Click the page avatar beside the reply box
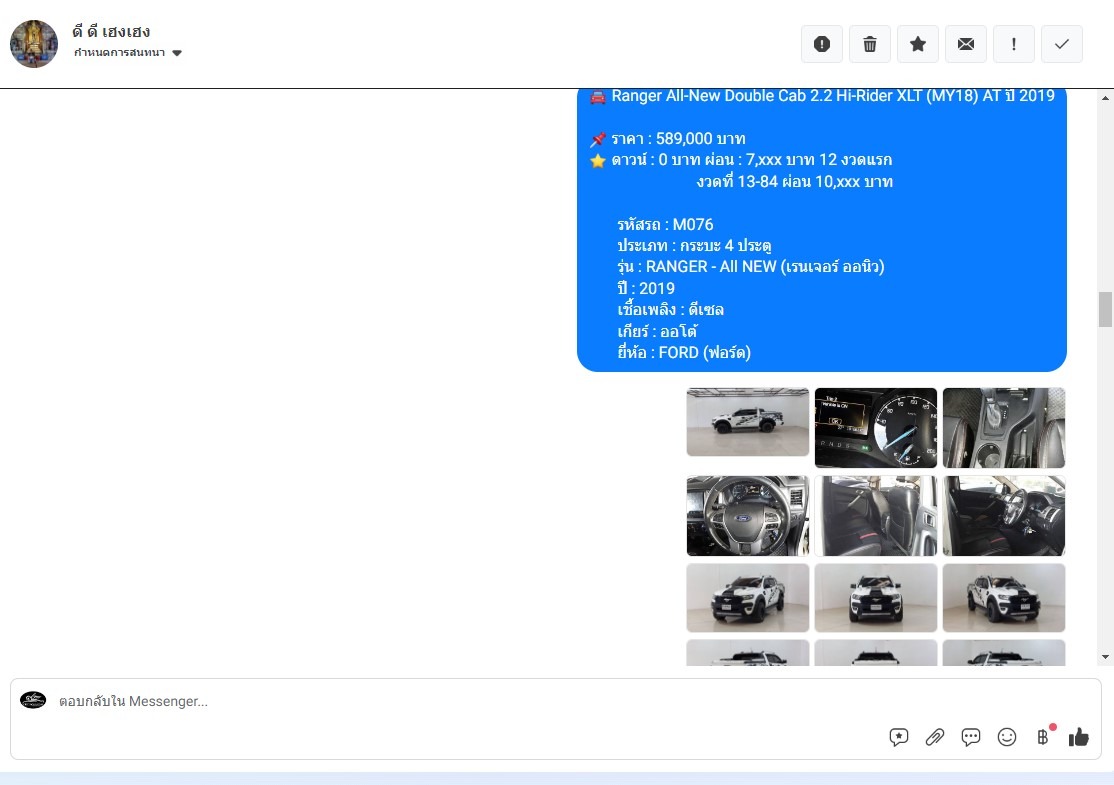 (x=33, y=700)
